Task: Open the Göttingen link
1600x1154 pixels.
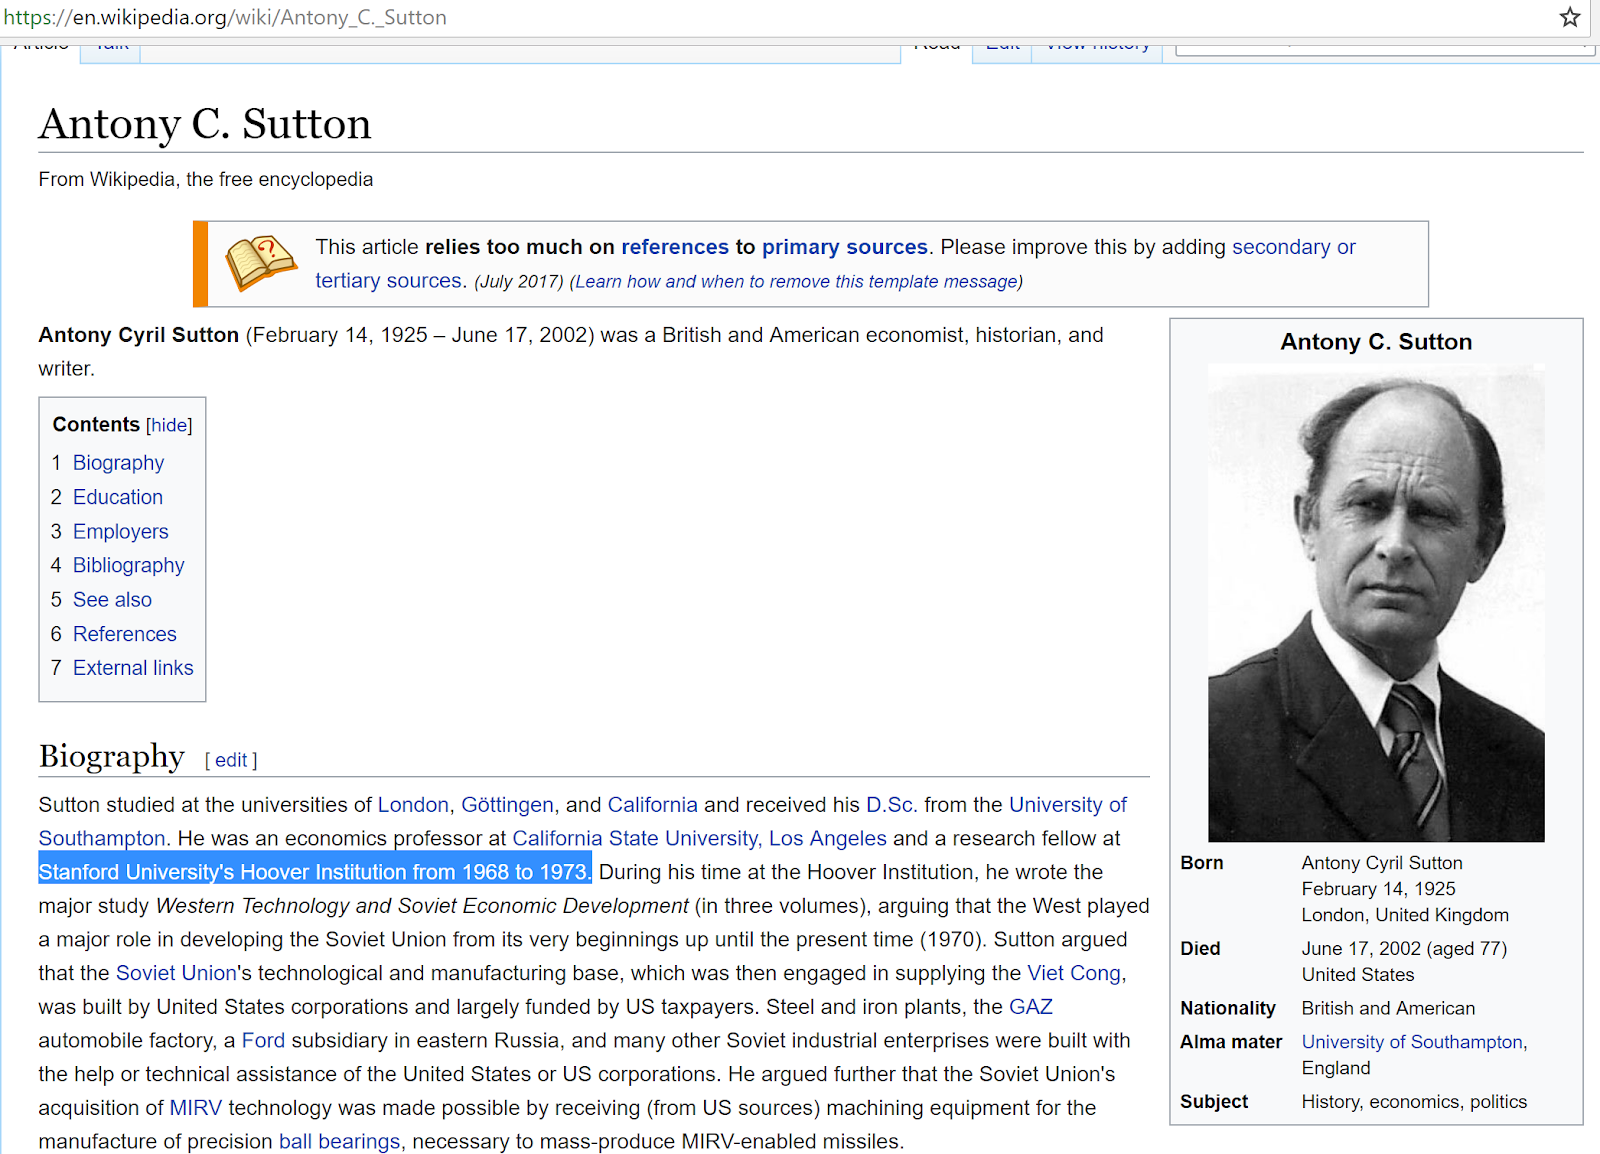Action: [x=507, y=805]
